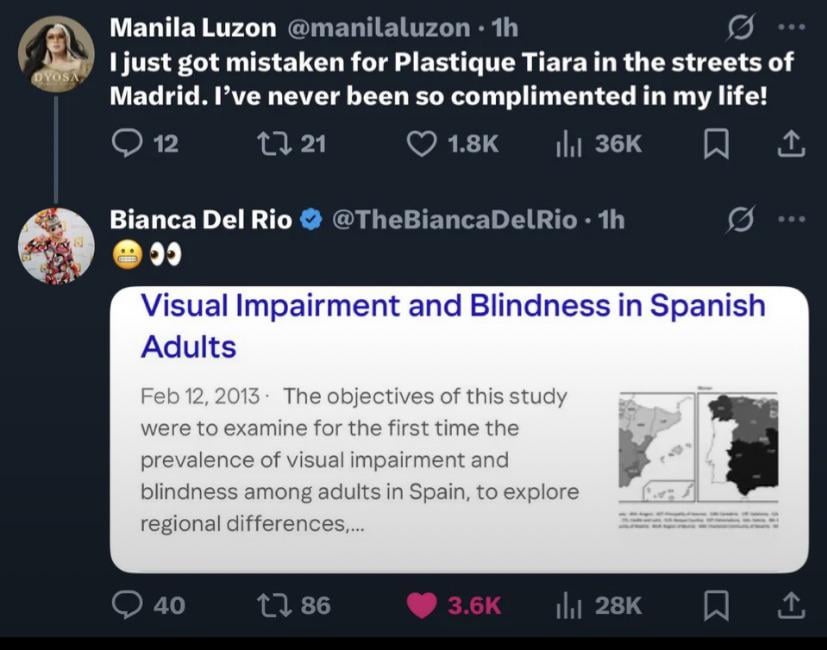
Task: Share Manila Luzon's tweet
Action: tap(790, 144)
